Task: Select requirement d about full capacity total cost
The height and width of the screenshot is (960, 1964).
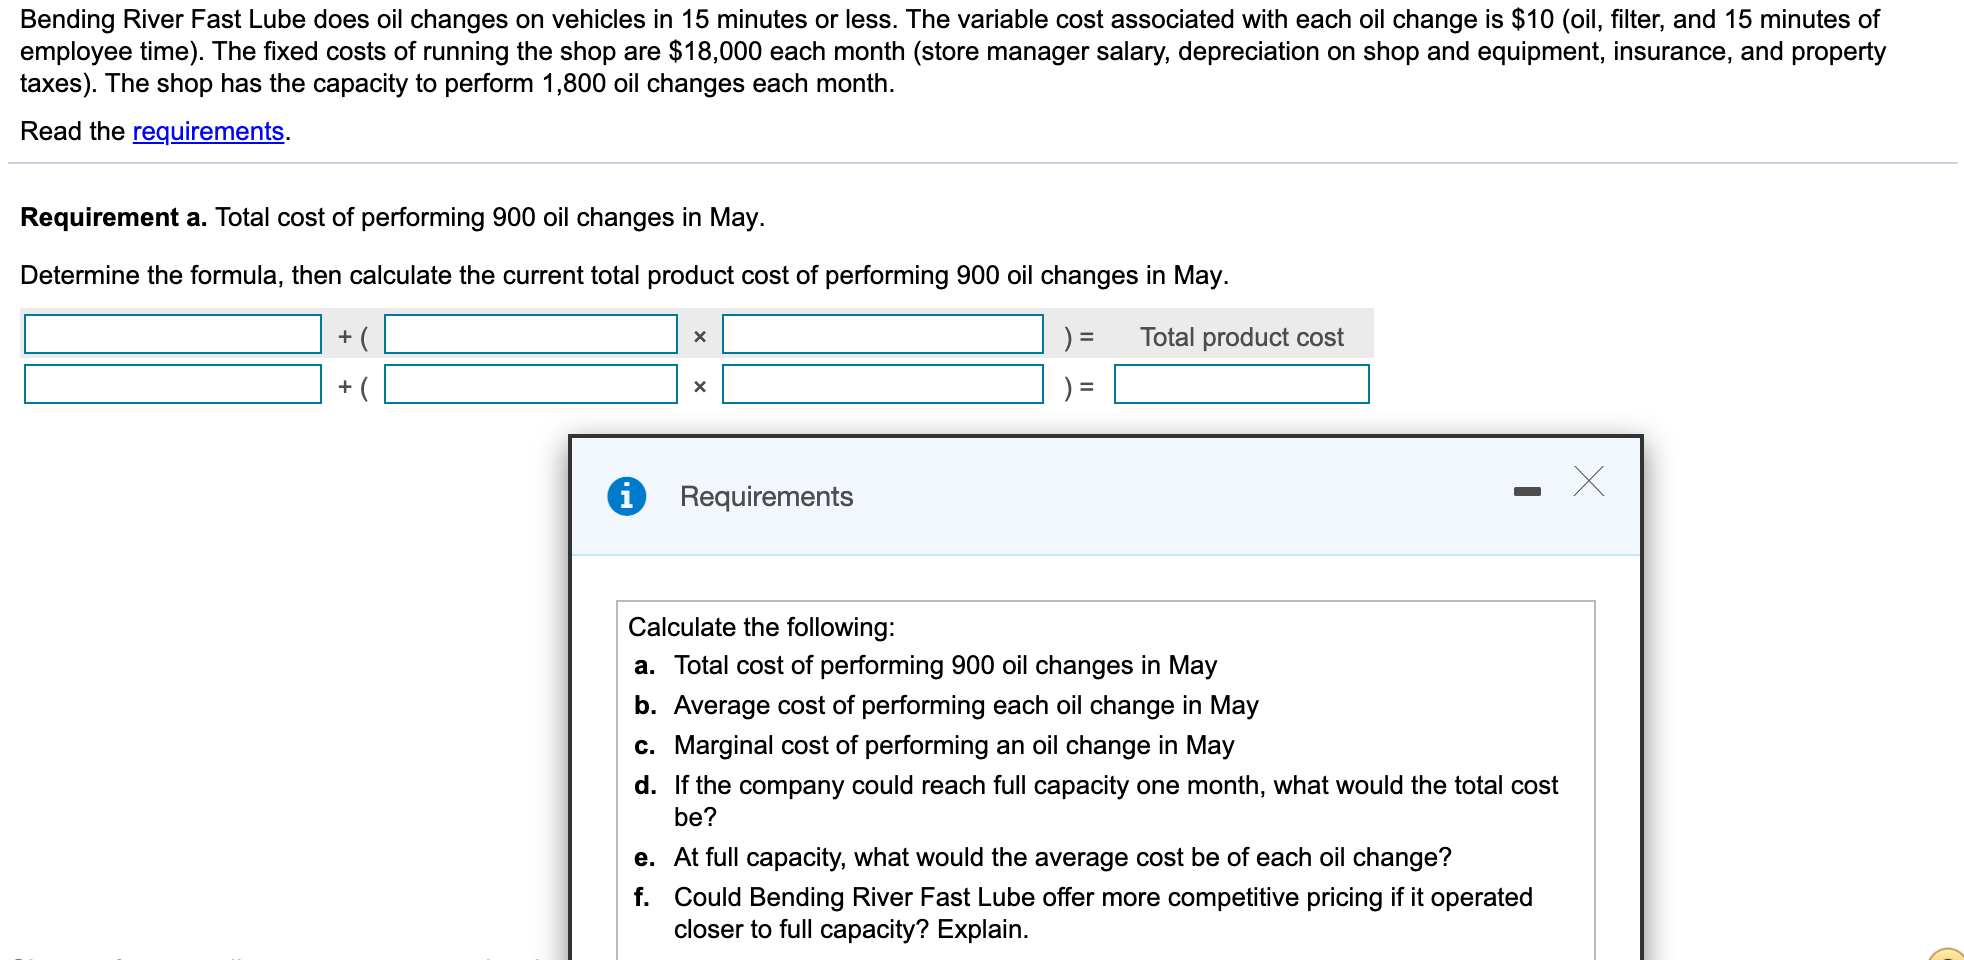Action: click(1116, 801)
